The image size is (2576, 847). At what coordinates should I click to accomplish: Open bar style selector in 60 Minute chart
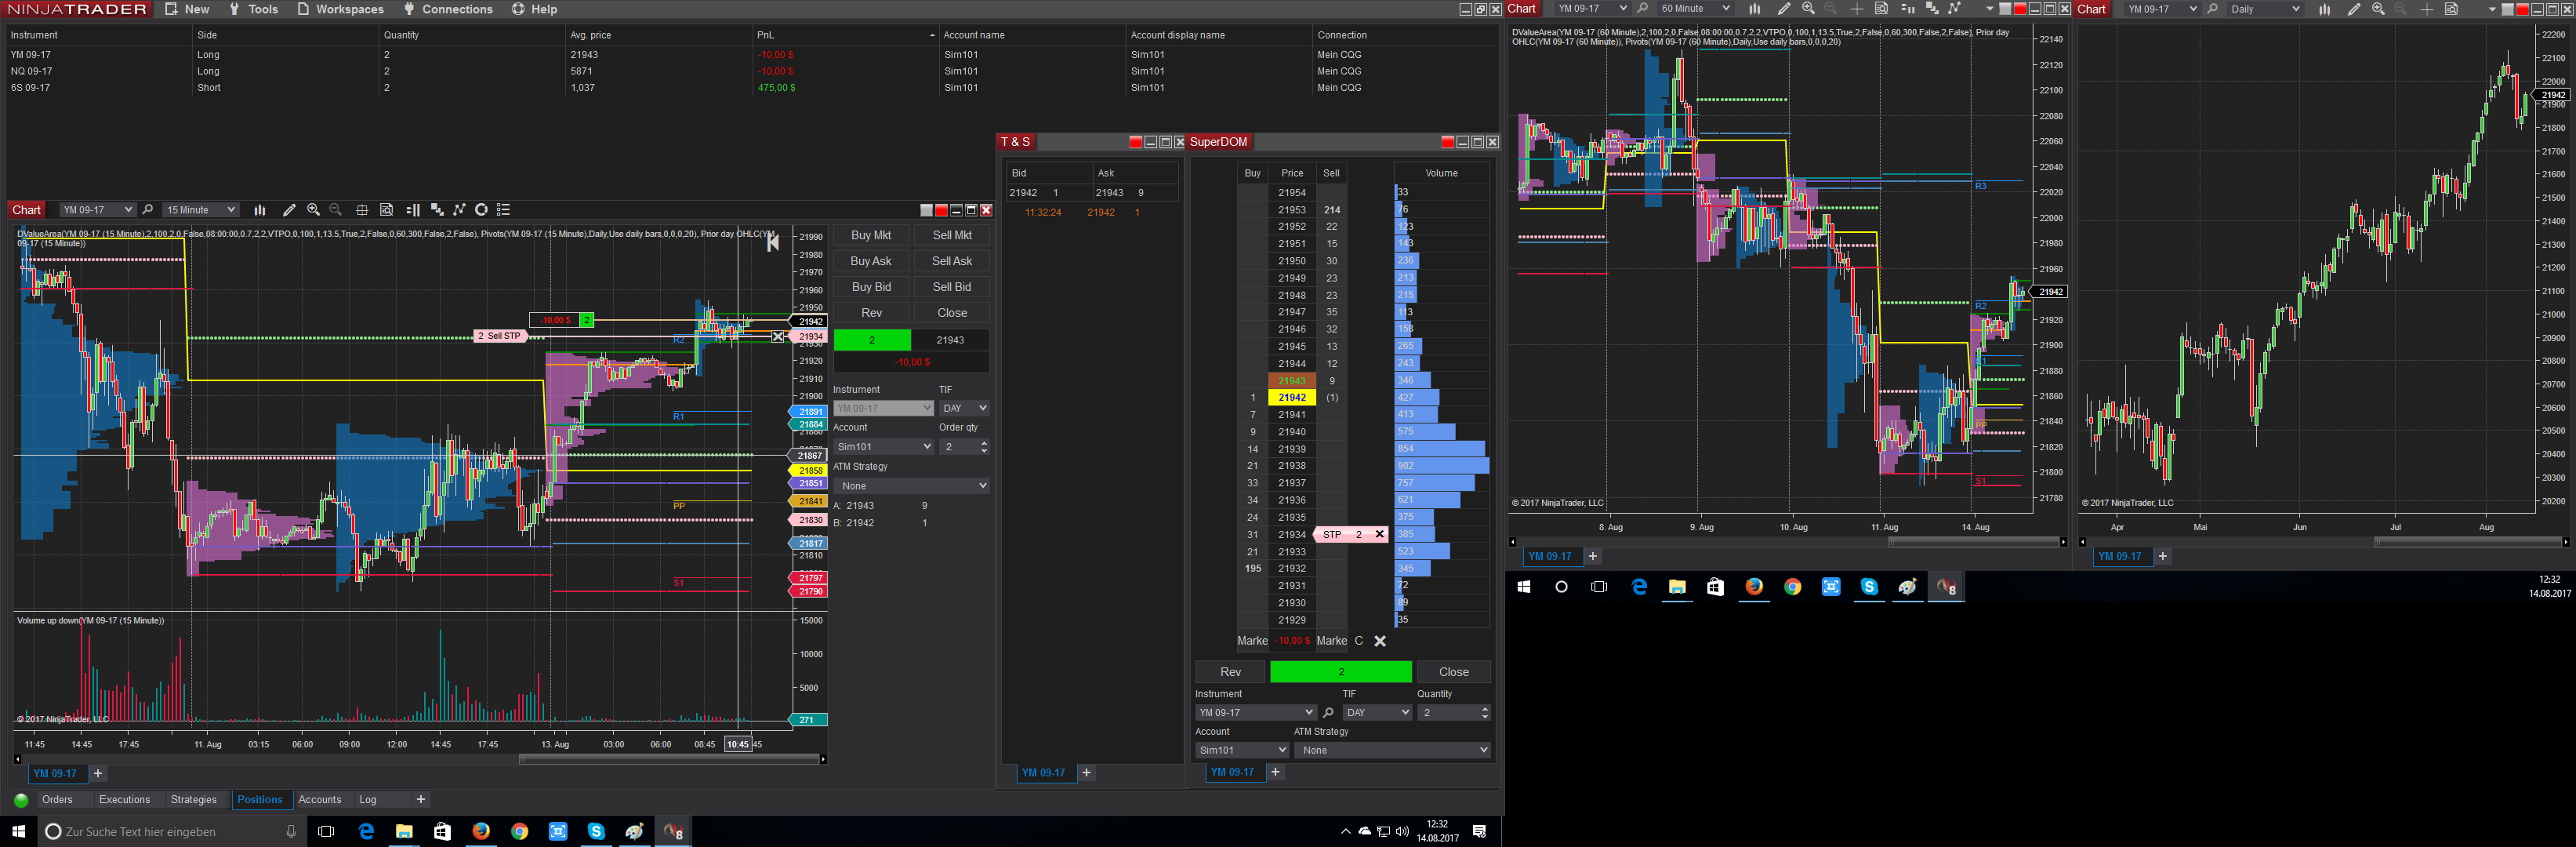(1754, 9)
